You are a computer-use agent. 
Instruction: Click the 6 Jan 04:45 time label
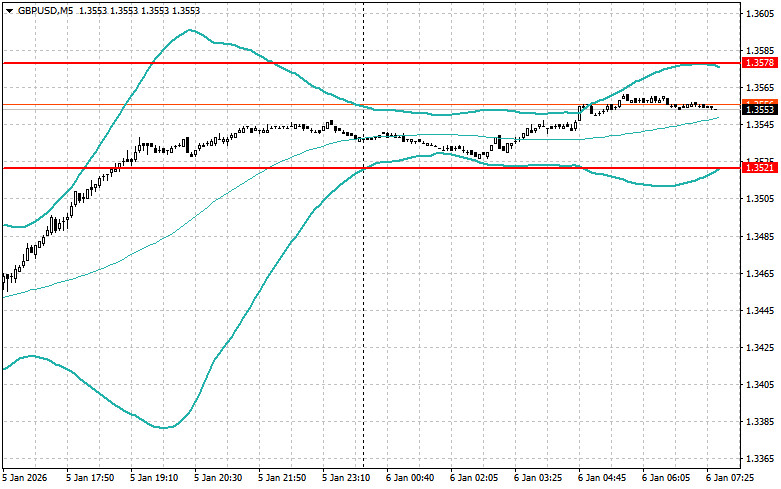[602, 478]
